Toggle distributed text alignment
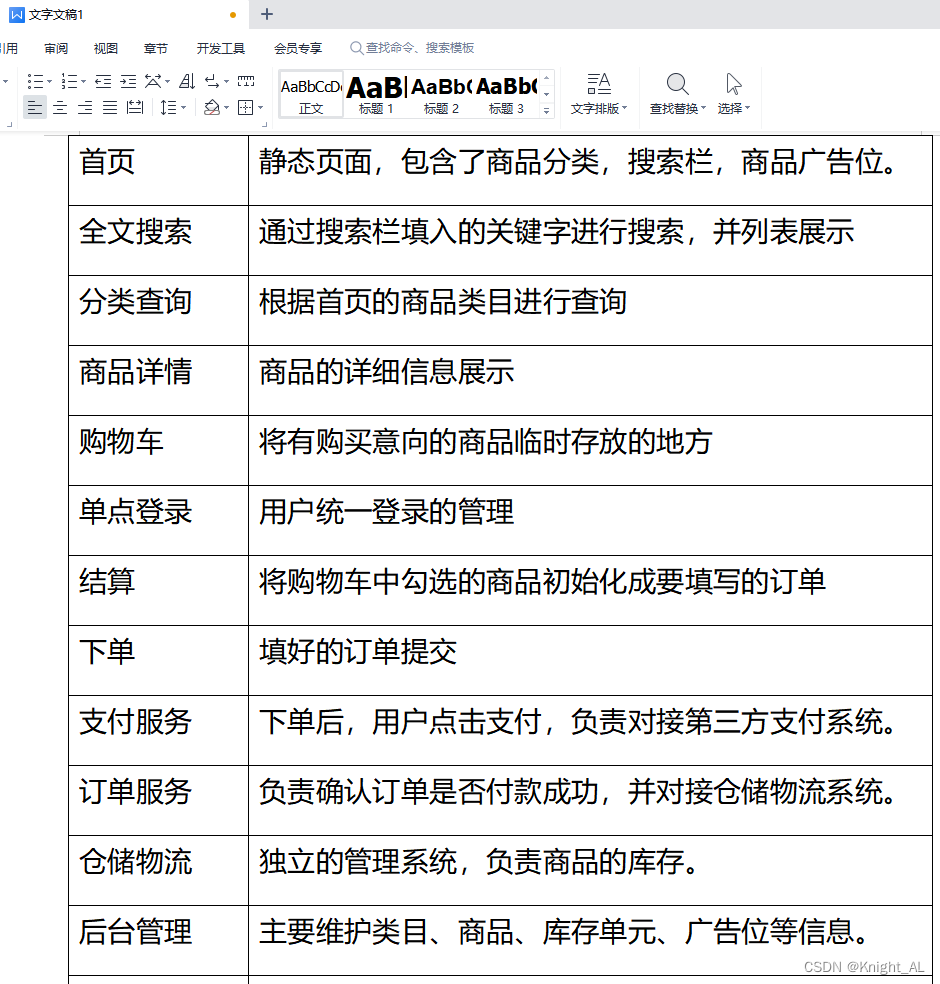Screen dimensions: 940x984 (x=135, y=108)
